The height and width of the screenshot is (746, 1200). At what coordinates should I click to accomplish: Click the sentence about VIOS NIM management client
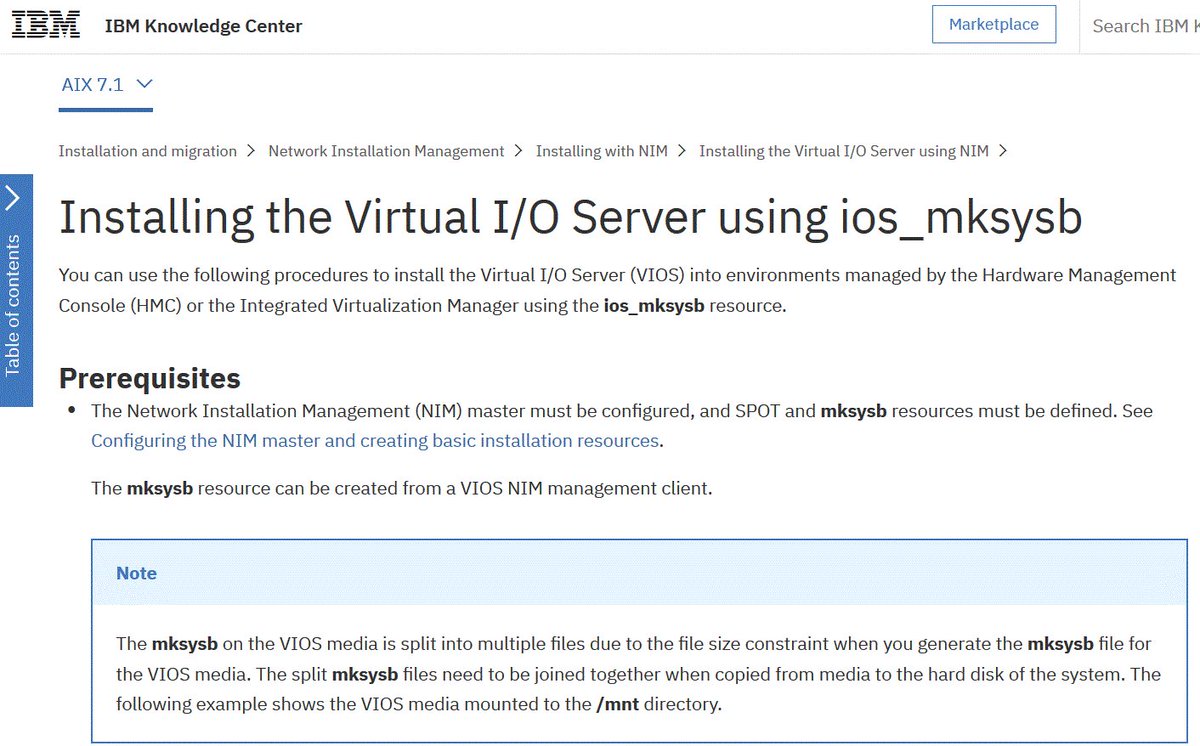pos(402,489)
